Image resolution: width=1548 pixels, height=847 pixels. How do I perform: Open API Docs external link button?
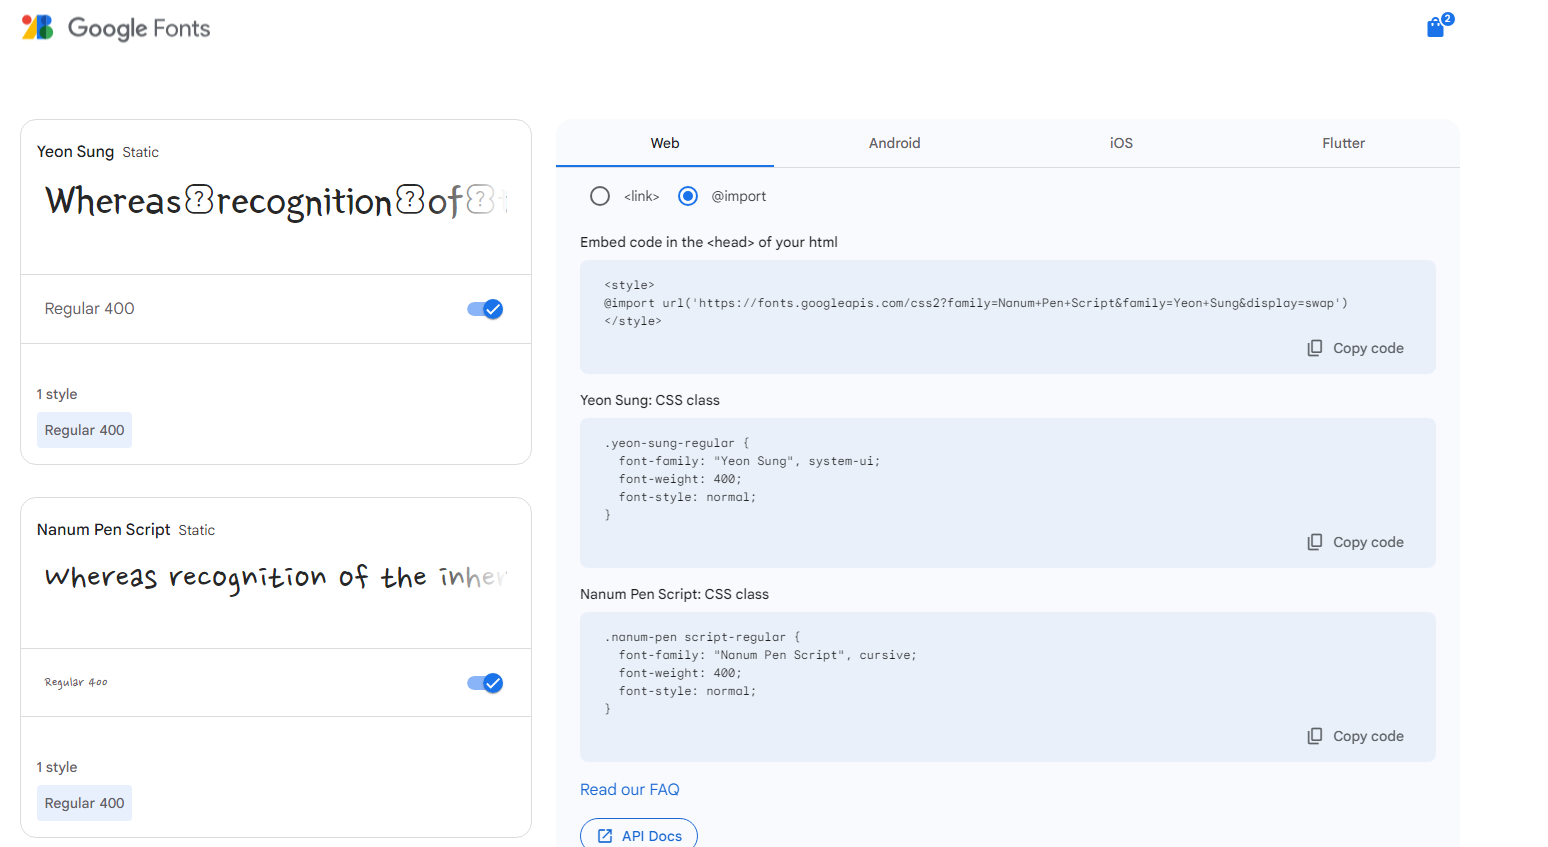tap(639, 834)
